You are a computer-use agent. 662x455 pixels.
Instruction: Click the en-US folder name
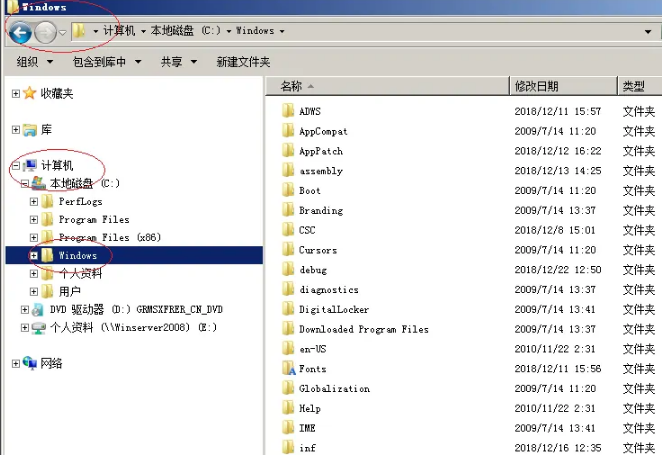[x=312, y=349]
